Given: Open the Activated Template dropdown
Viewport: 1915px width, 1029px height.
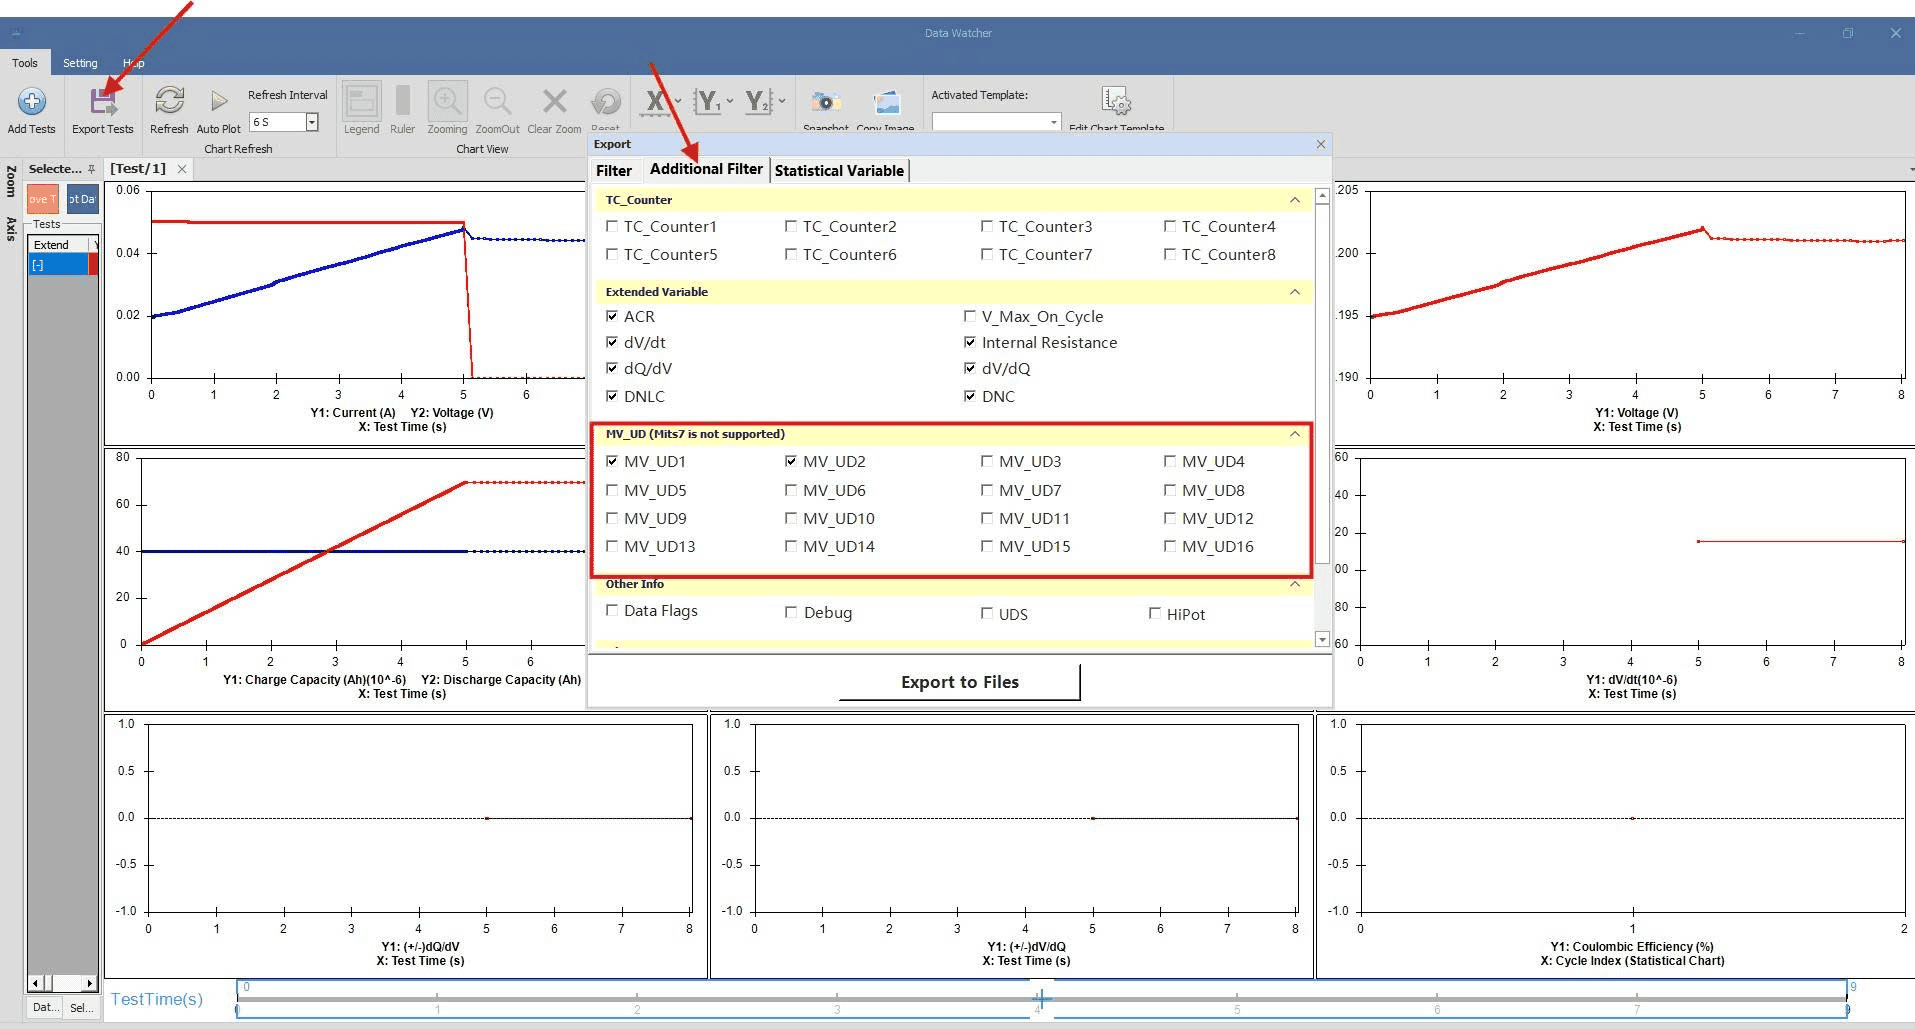Looking at the screenshot, I should 1053,122.
